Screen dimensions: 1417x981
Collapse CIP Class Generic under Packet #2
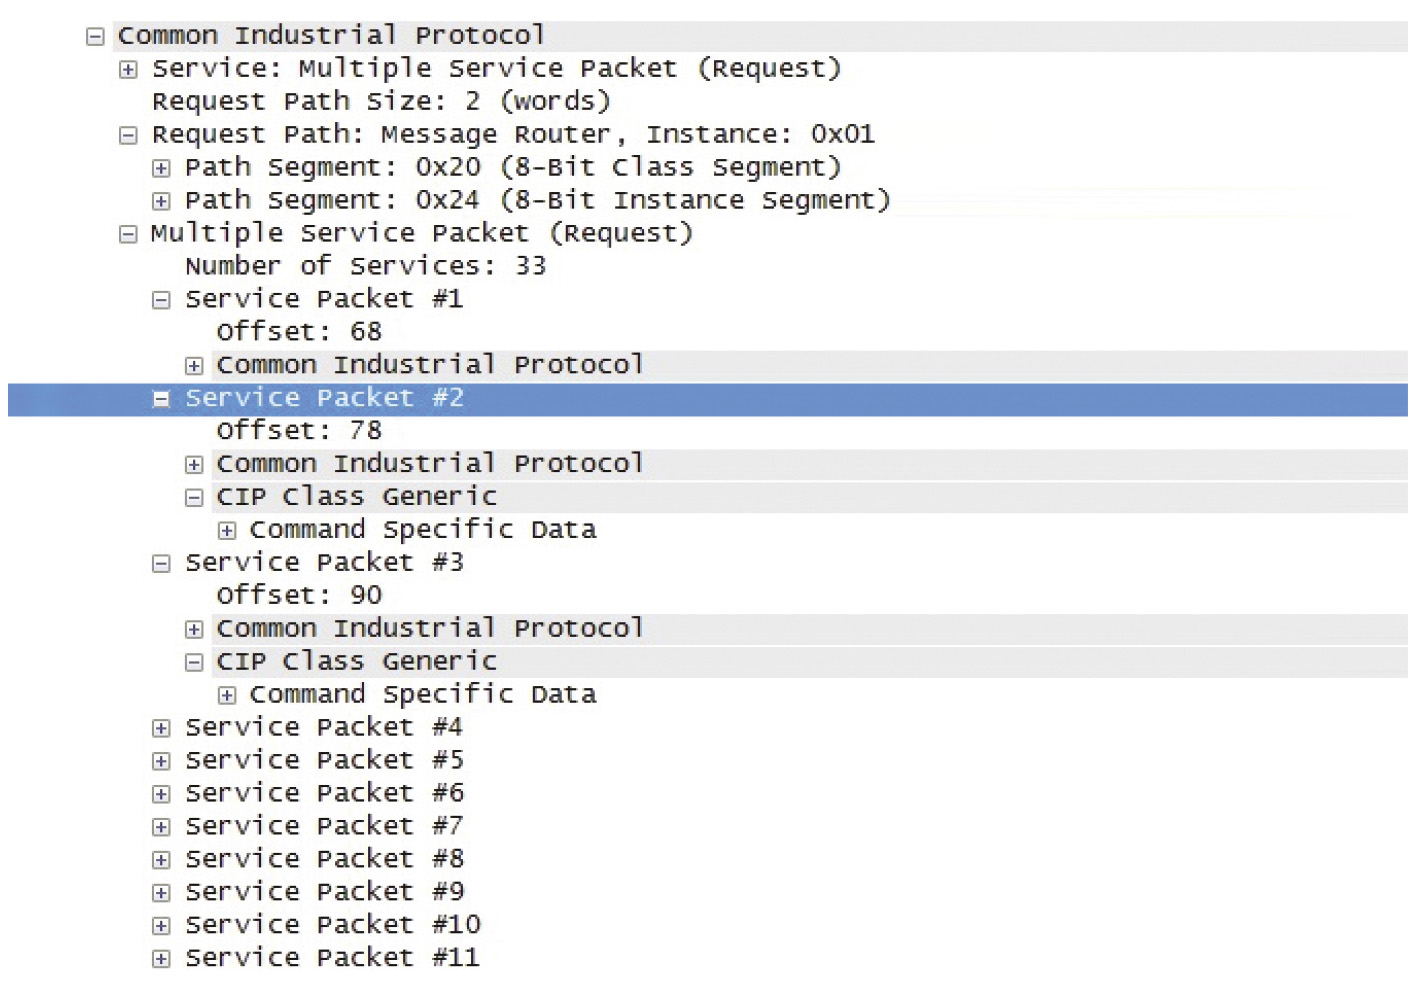194,498
